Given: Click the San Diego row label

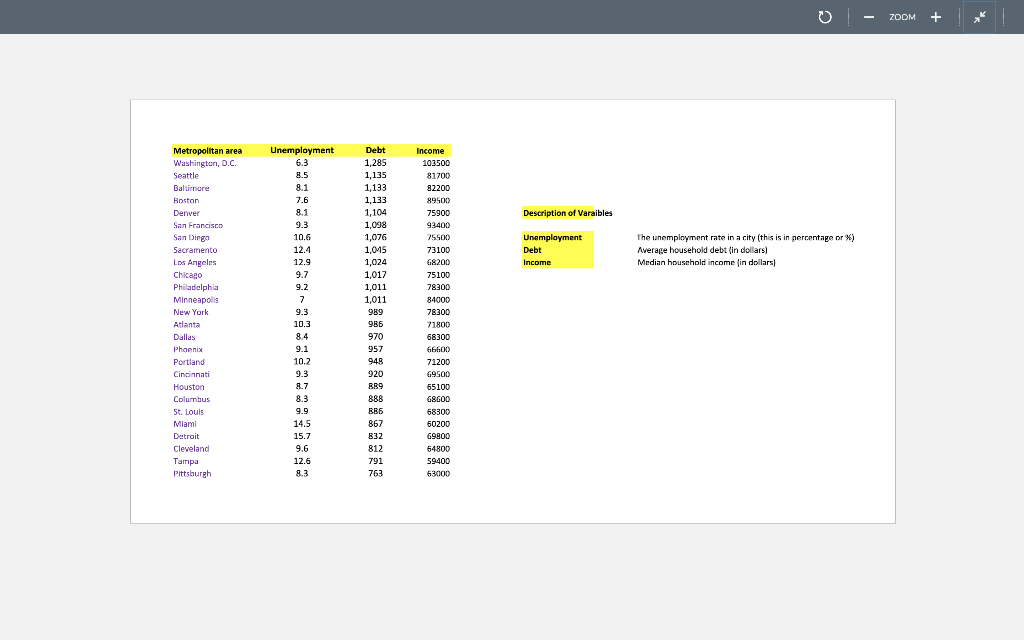Looking at the screenshot, I should [191, 238].
